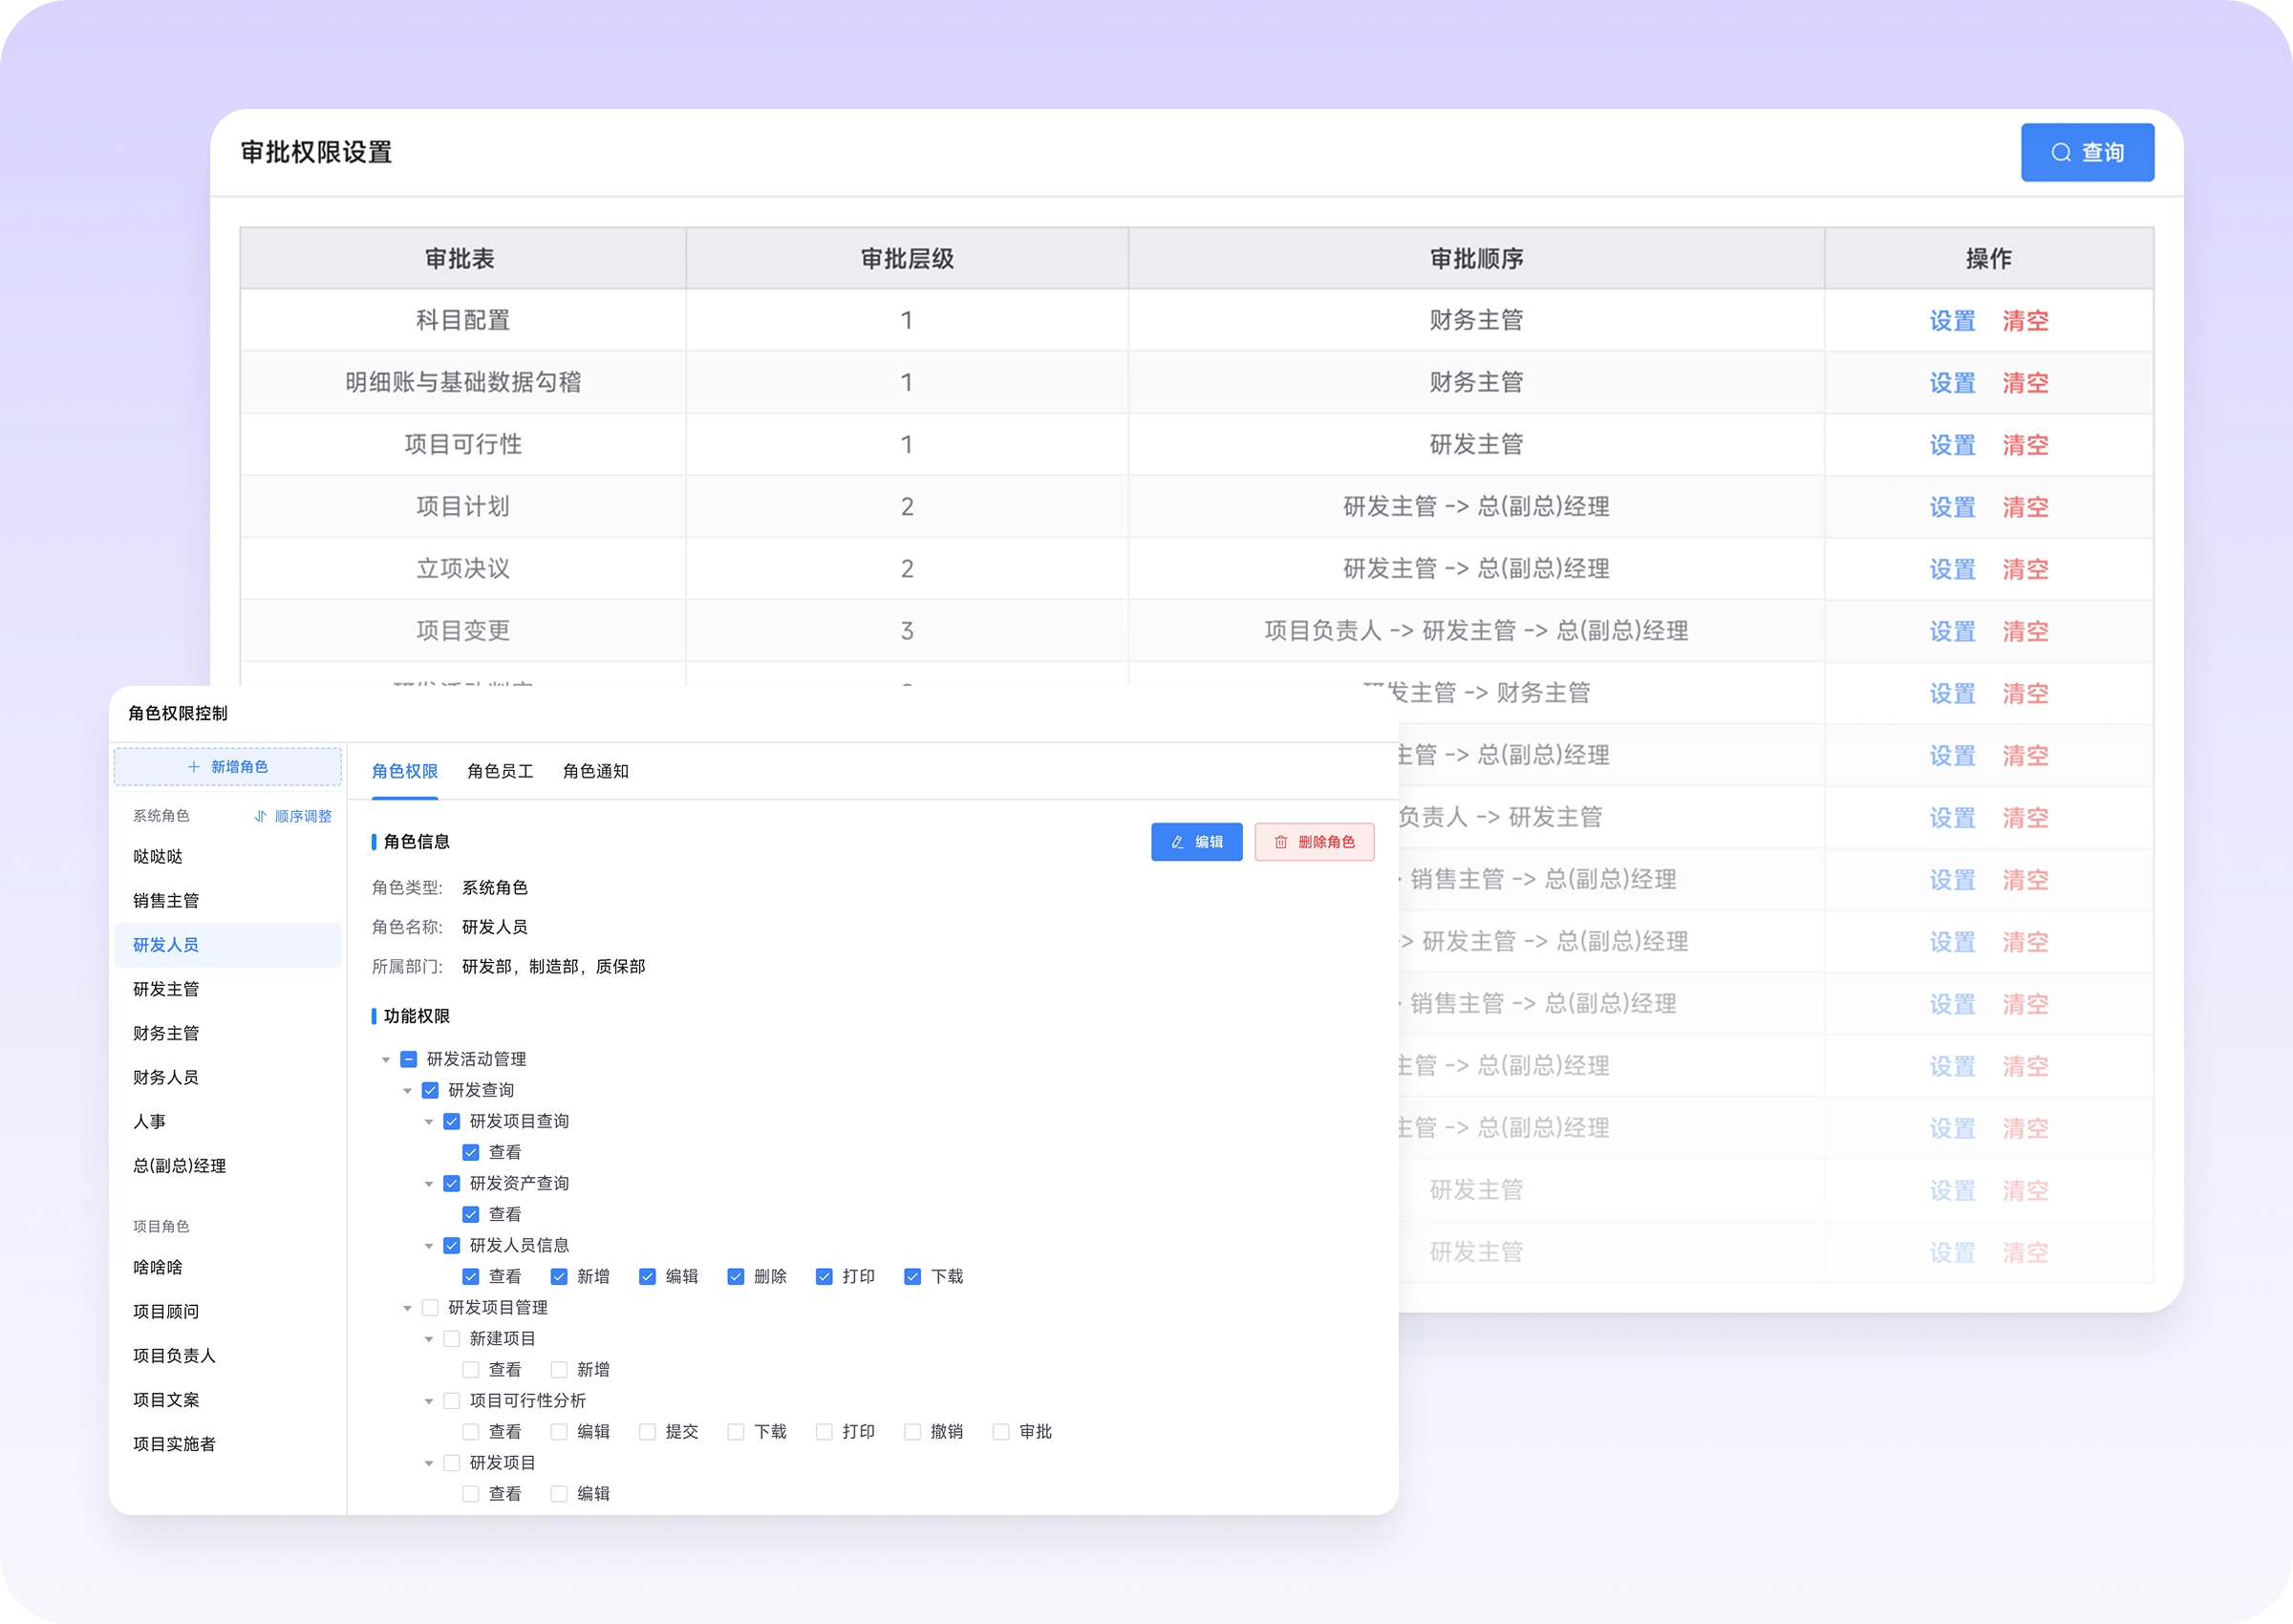
Task: Collapse the 新建项目 node arrow
Action: (429, 1338)
